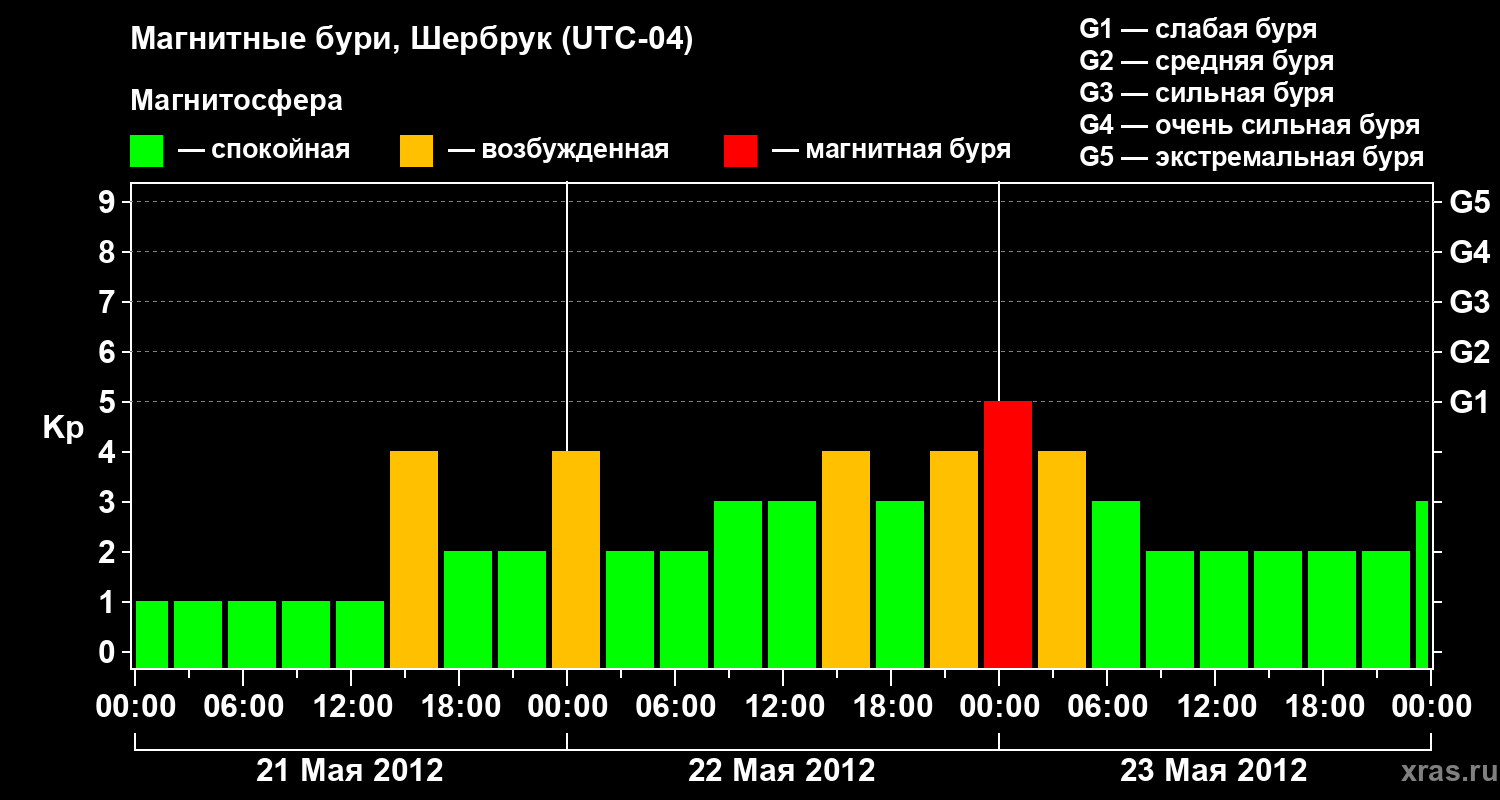The height and width of the screenshot is (800, 1500).
Task: Select the orange bar just after midnight 22 May
Action: pos(576,560)
